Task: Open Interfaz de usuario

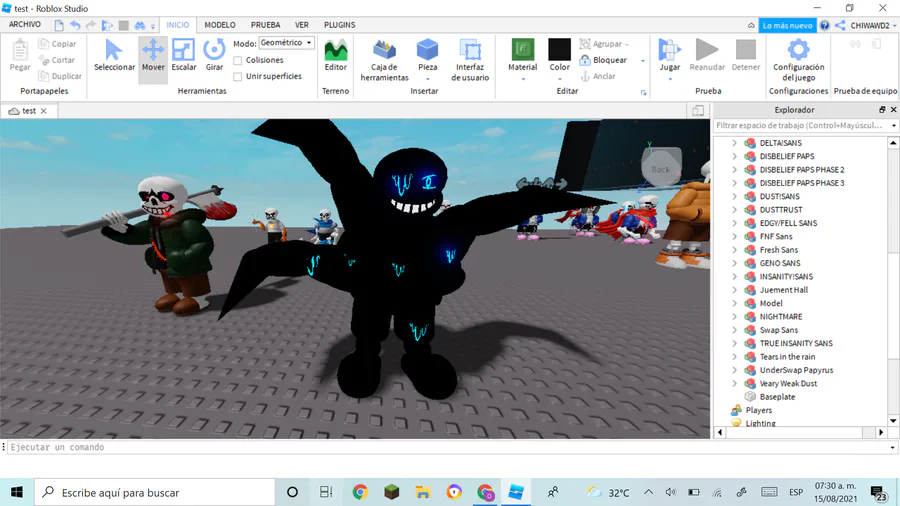Action: (x=470, y=60)
